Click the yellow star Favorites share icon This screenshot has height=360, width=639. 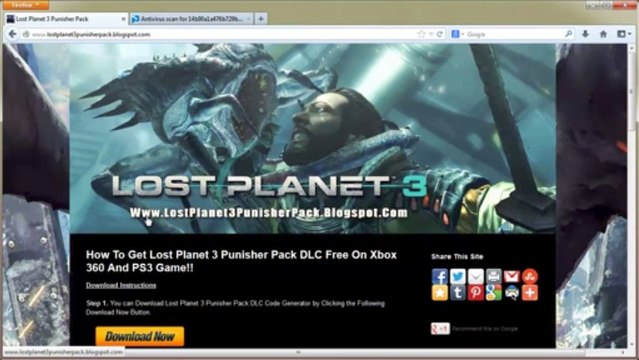tap(440, 293)
